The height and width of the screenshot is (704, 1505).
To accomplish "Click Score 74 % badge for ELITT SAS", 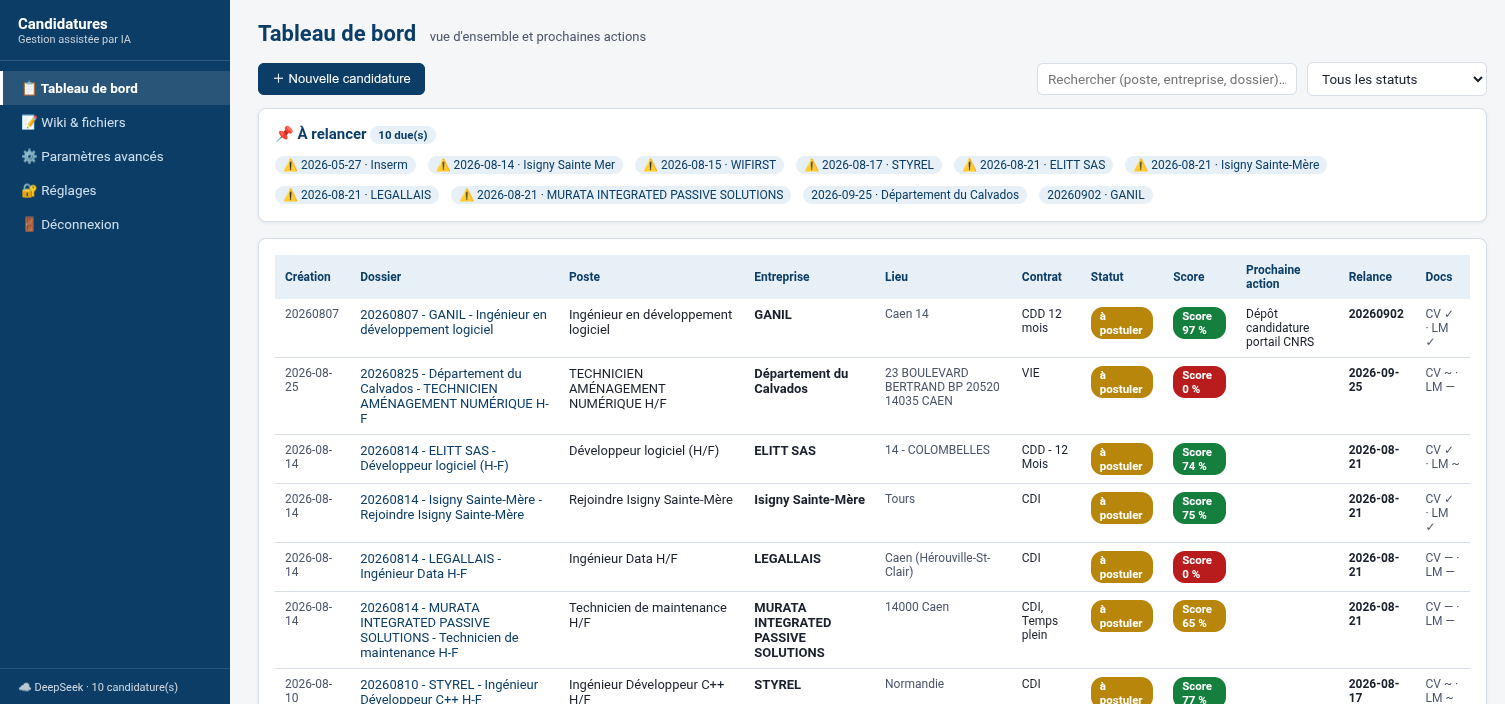I will point(1199,459).
